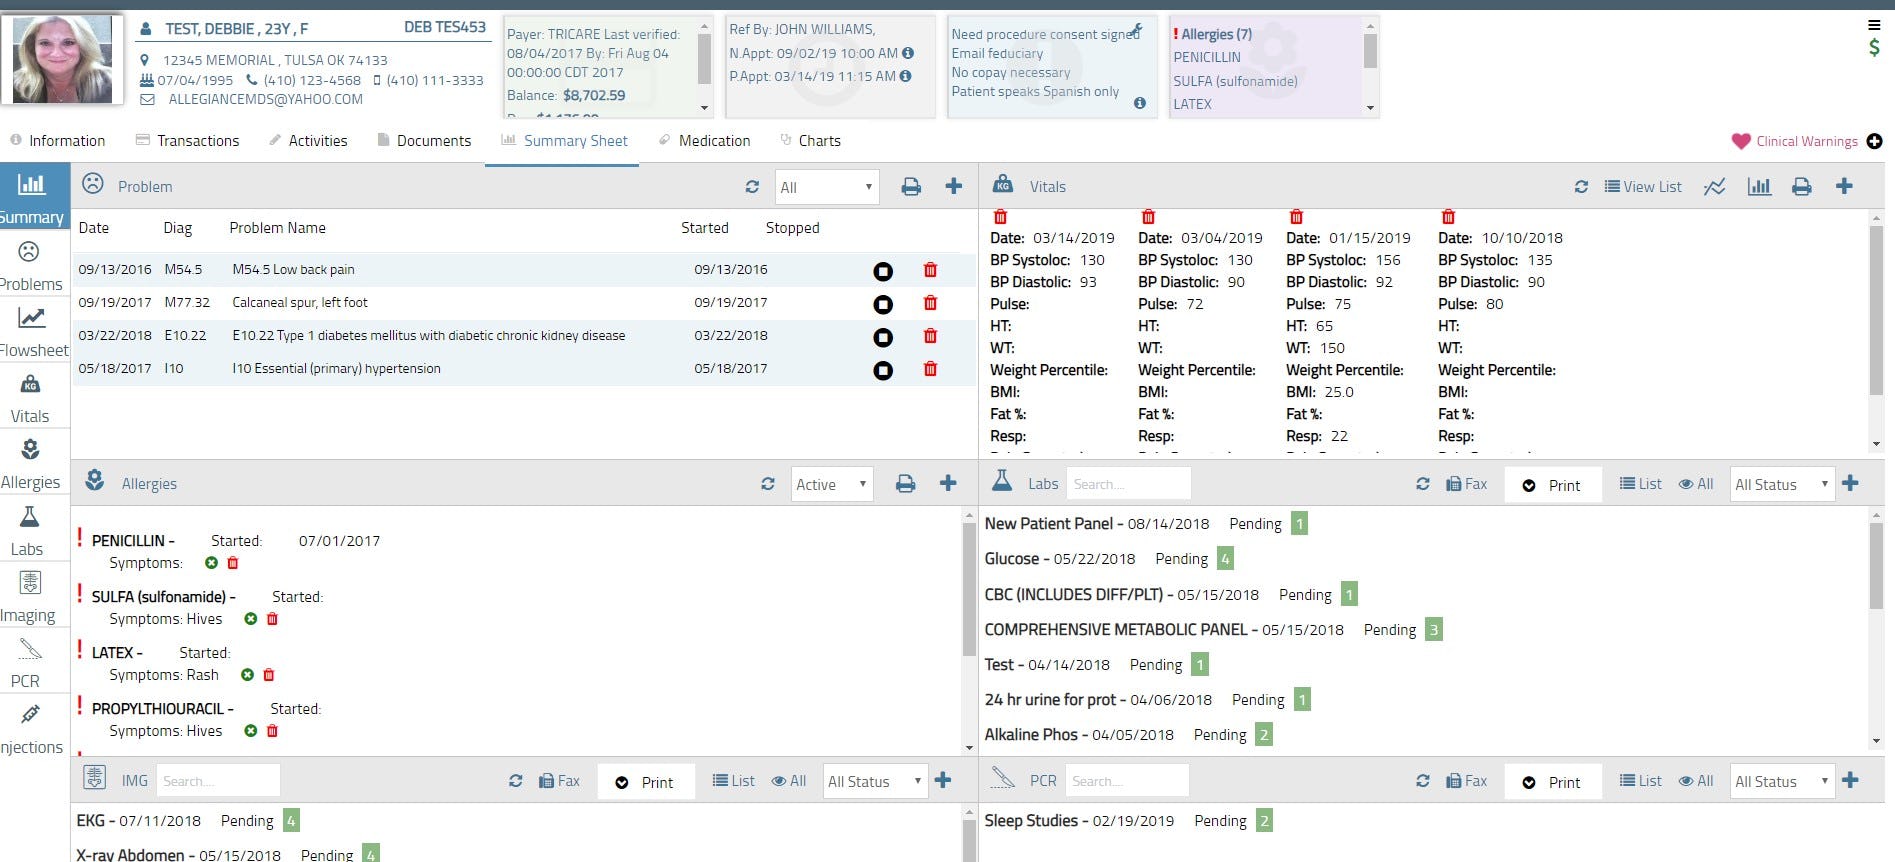This screenshot has width=1895, height=862.
Task: Add a new vitals entry
Action: [1844, 186]
